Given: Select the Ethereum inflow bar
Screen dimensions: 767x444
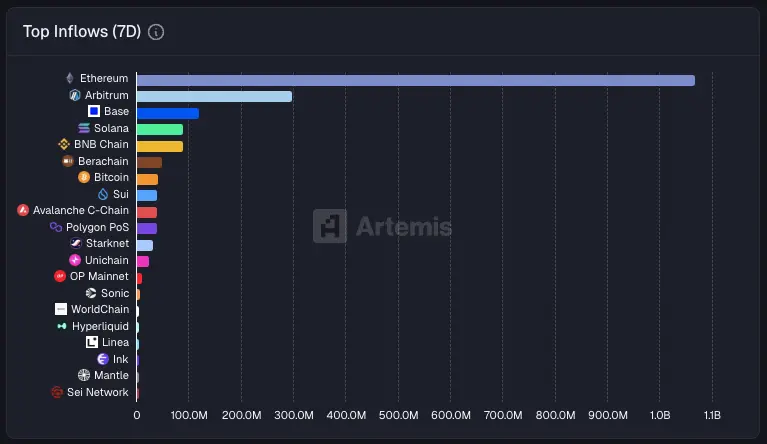Looking at the screenshot, I should pos(416,80).
